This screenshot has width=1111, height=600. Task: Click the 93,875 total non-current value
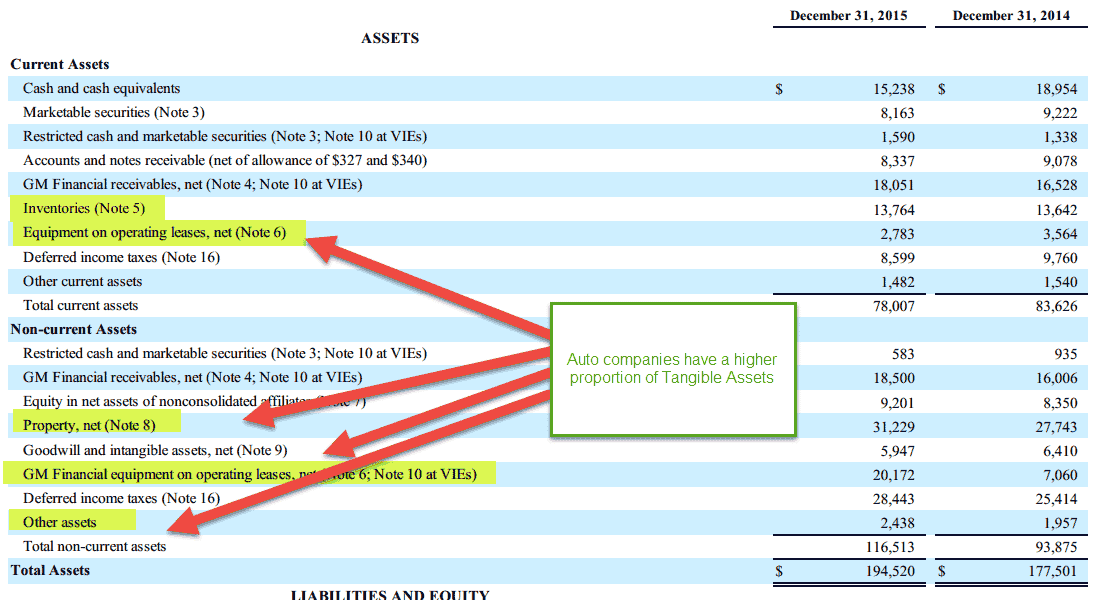[1056, 548]
